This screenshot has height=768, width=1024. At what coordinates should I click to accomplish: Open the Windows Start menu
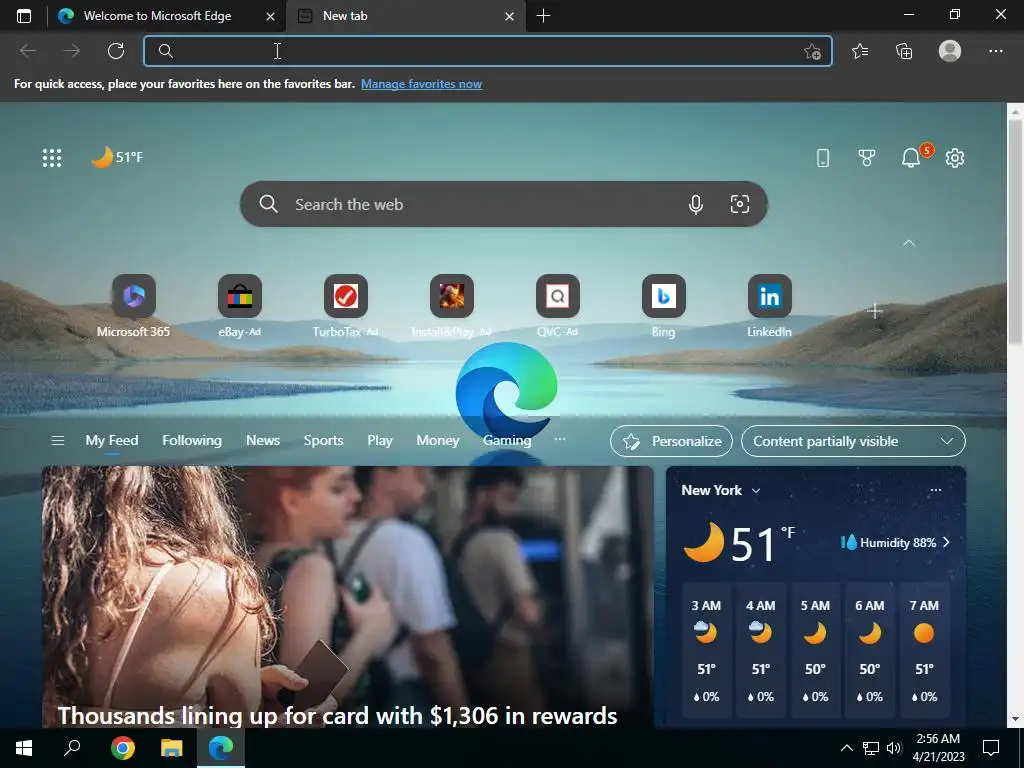pos(24,748)
